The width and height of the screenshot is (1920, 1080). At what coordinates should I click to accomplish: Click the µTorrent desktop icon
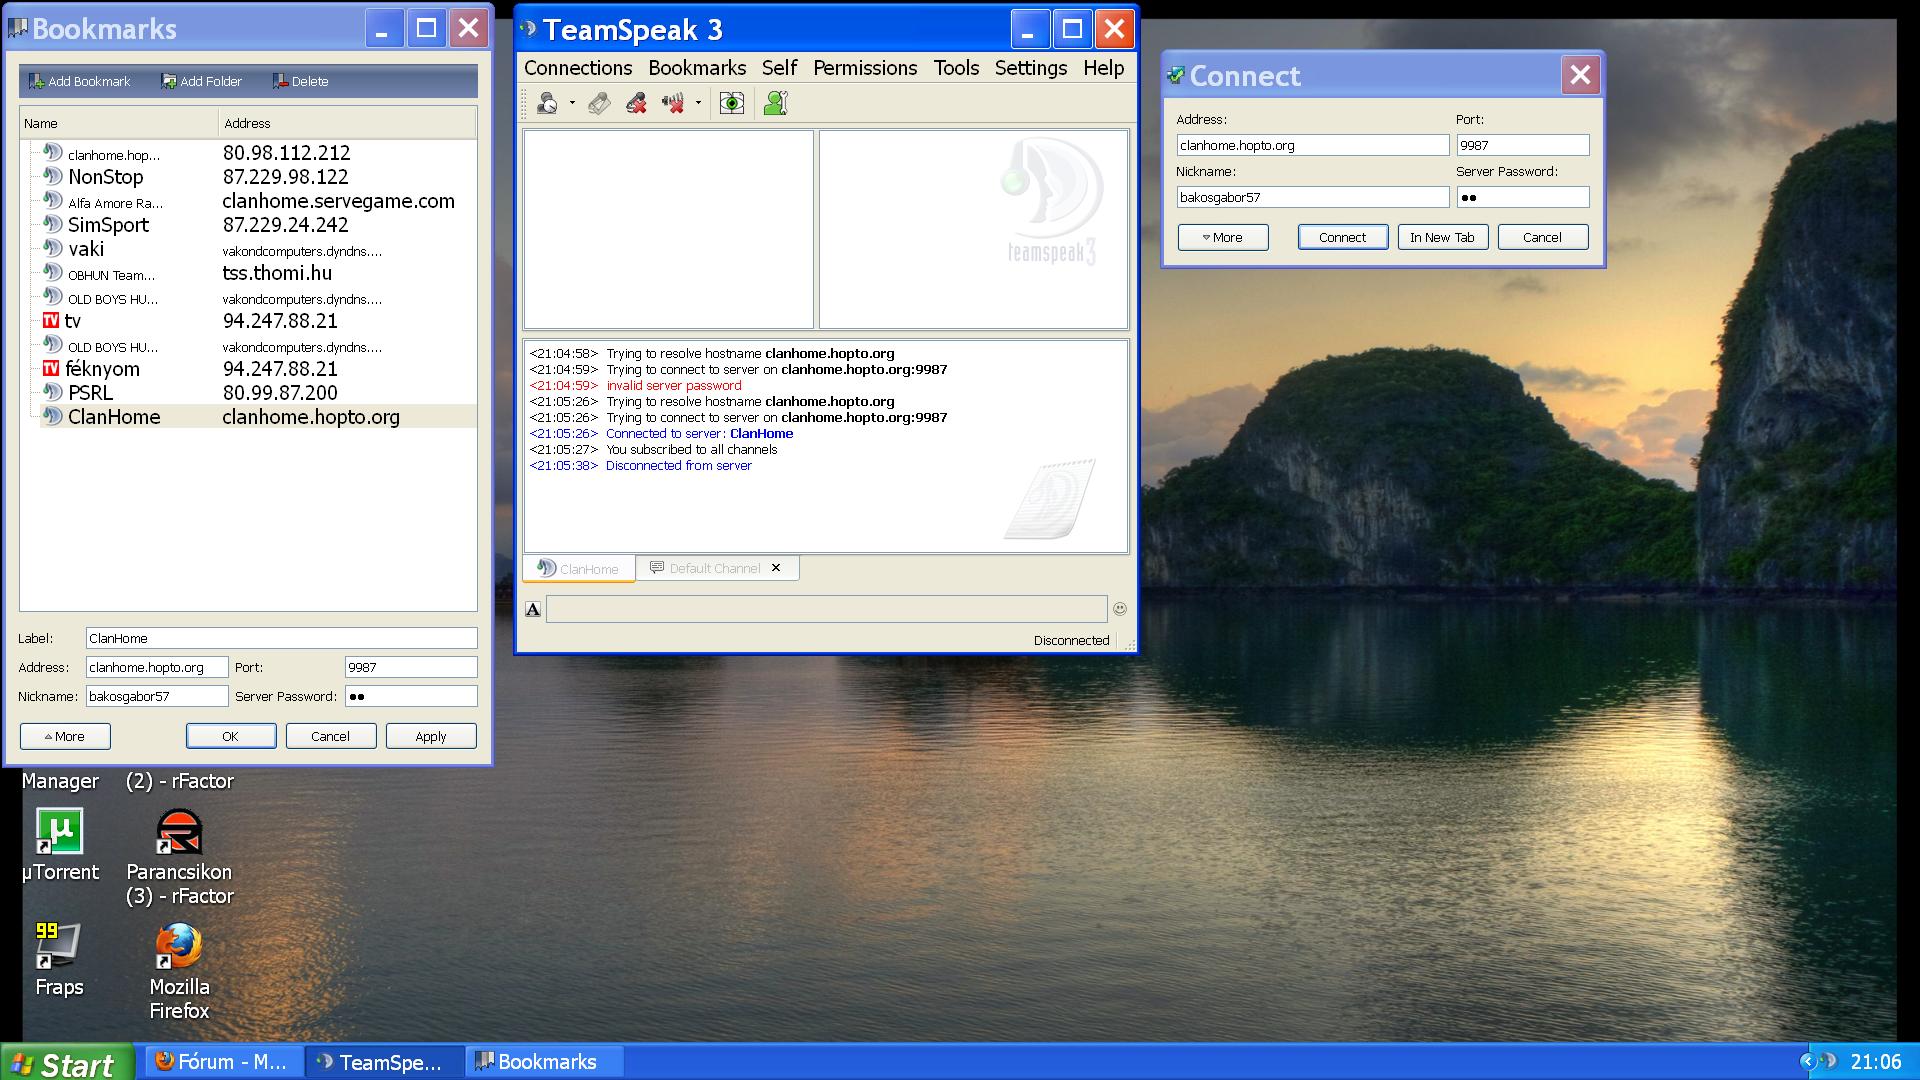coord(60,845)
